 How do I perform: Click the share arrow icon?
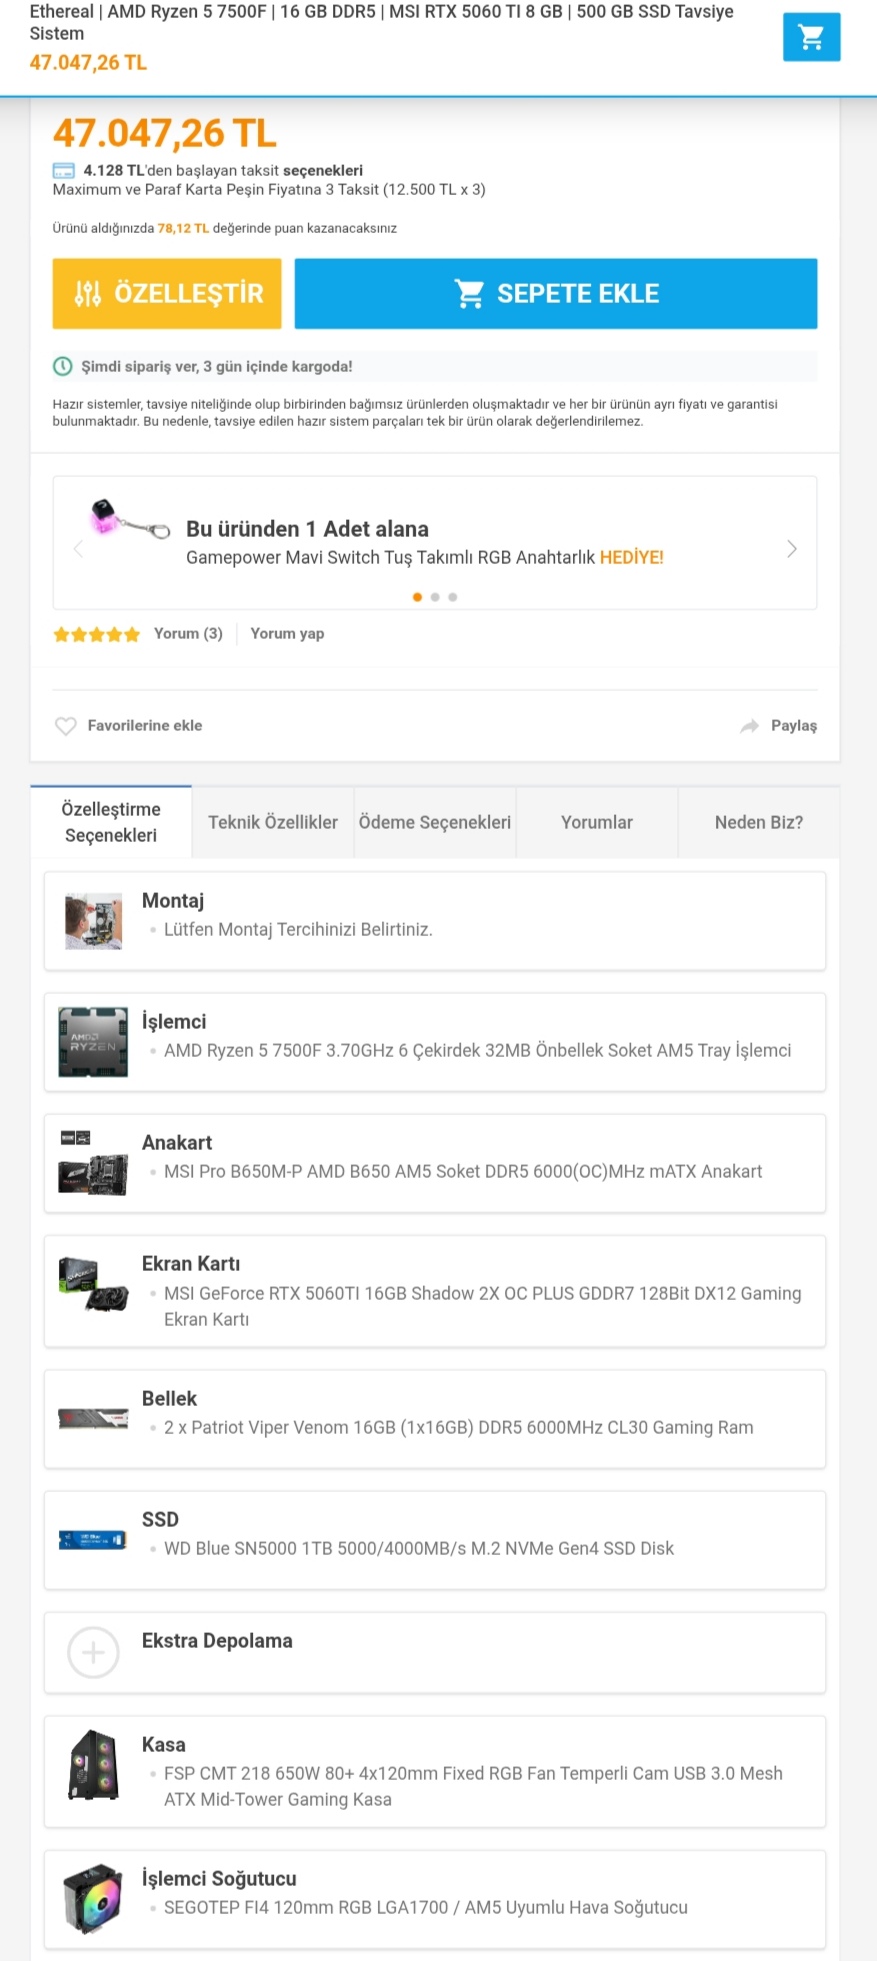coord(749,726)
